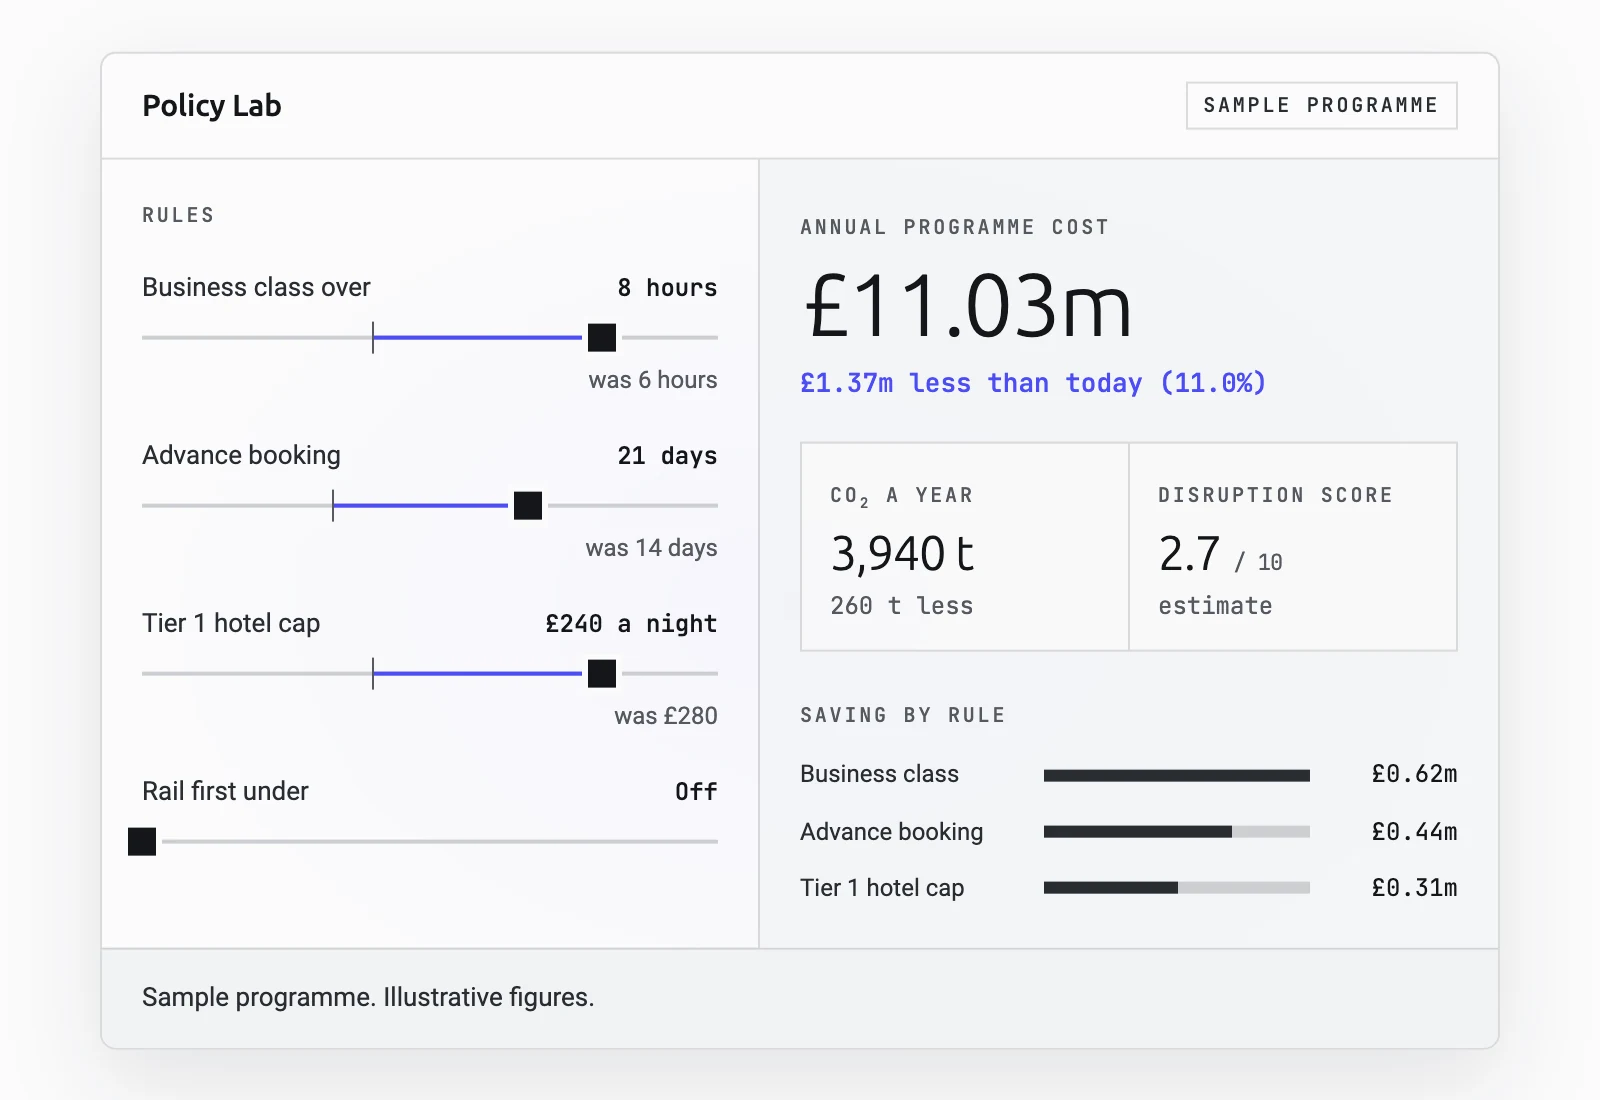The height and width of the screenshot is (1100, 1600).
Task: Click the '260 t less' note
Action: pos(901,606)
